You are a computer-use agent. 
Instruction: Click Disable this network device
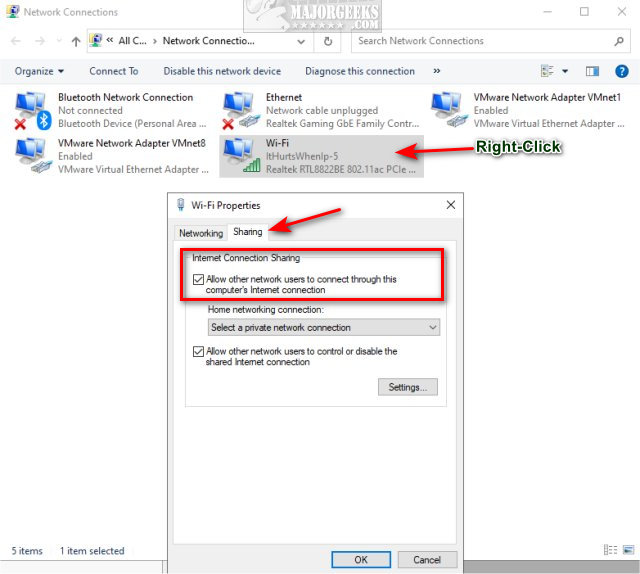[x=222, y=71]
